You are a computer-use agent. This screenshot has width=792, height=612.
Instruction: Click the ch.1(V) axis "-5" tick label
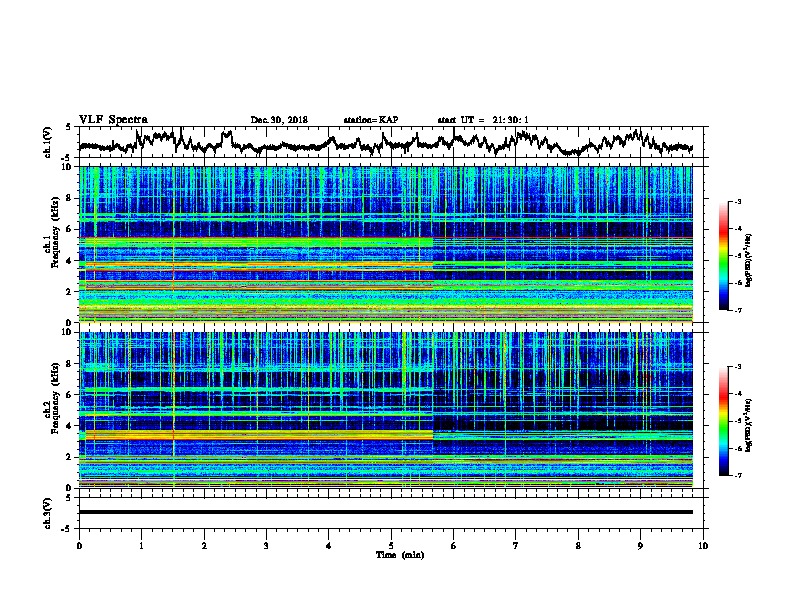pos(67,158)
